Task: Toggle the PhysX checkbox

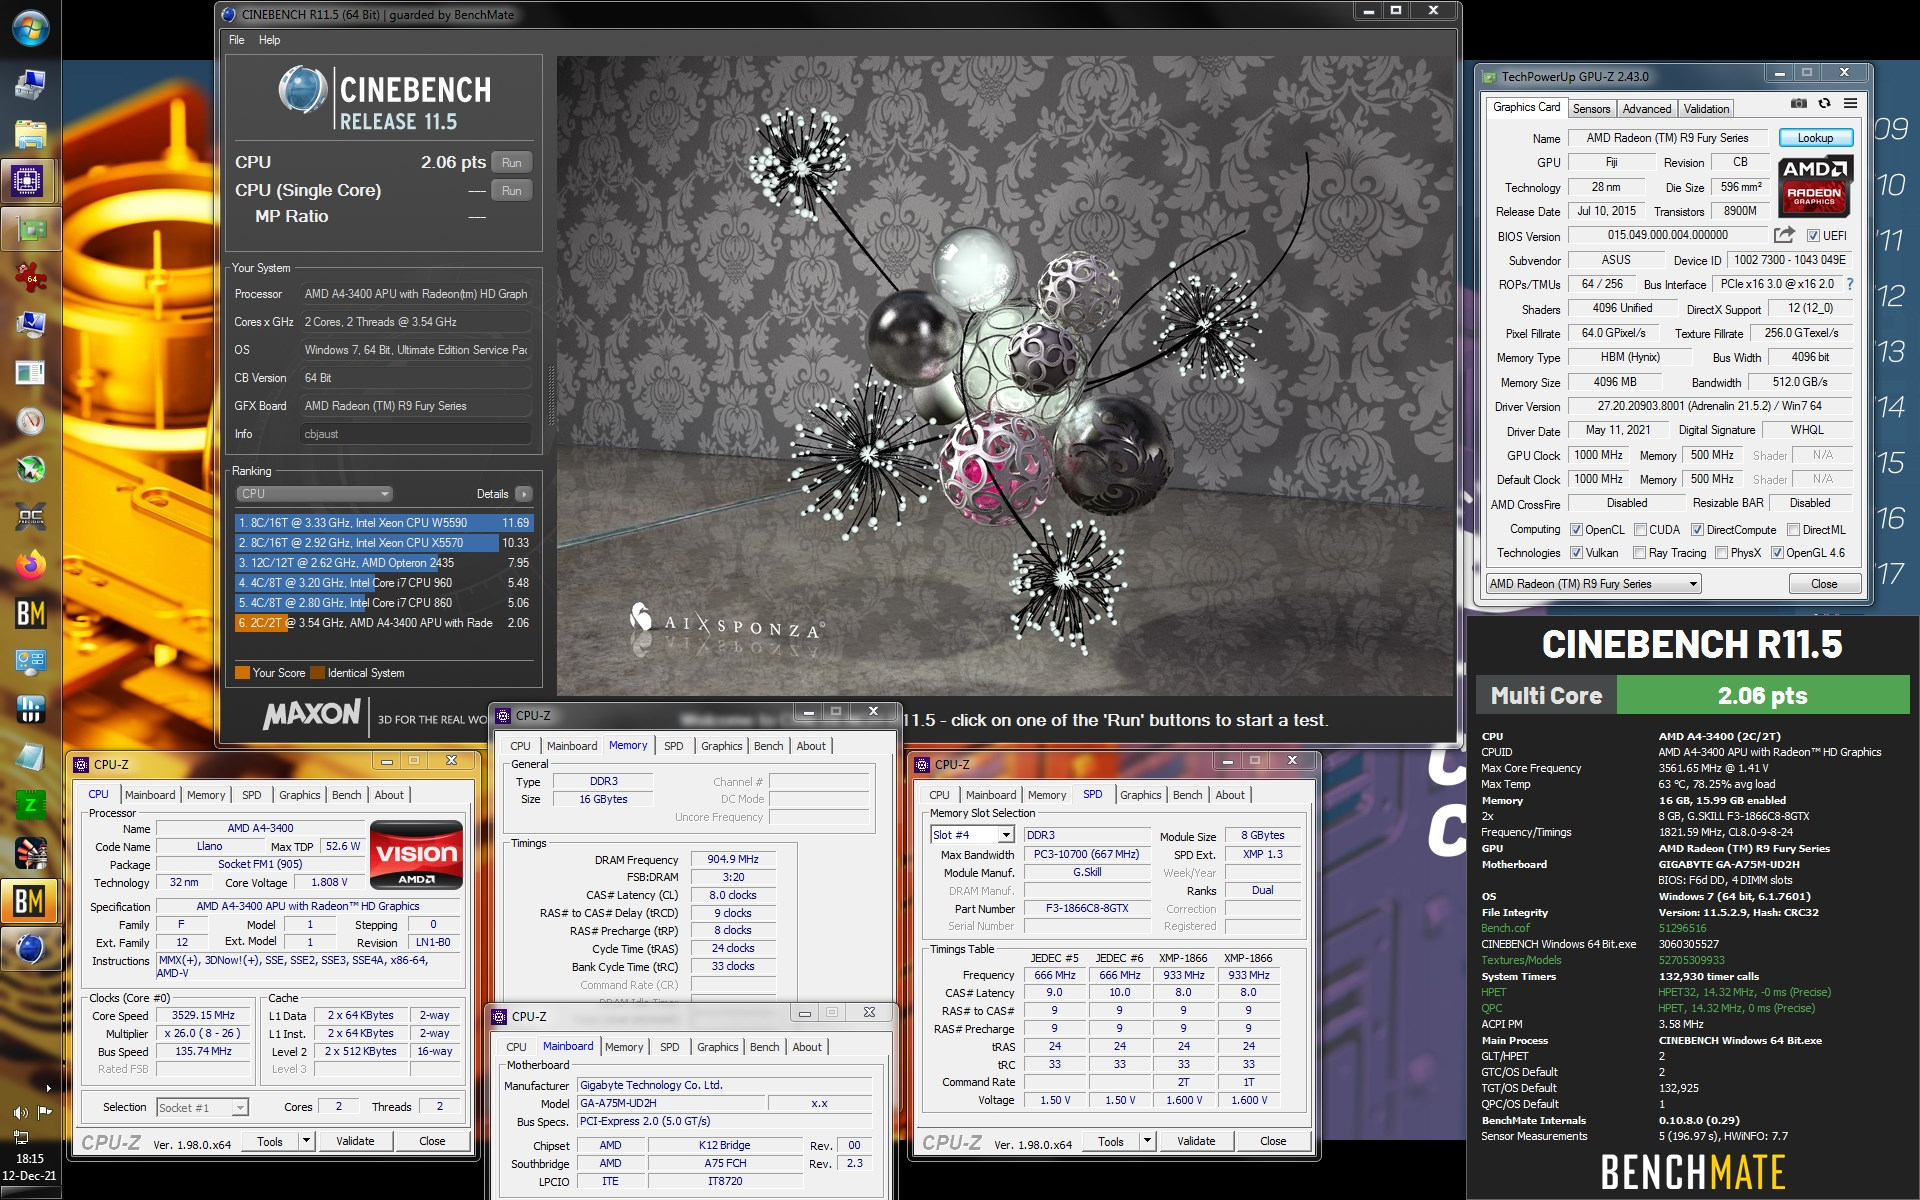Action: pos(1721,553)
